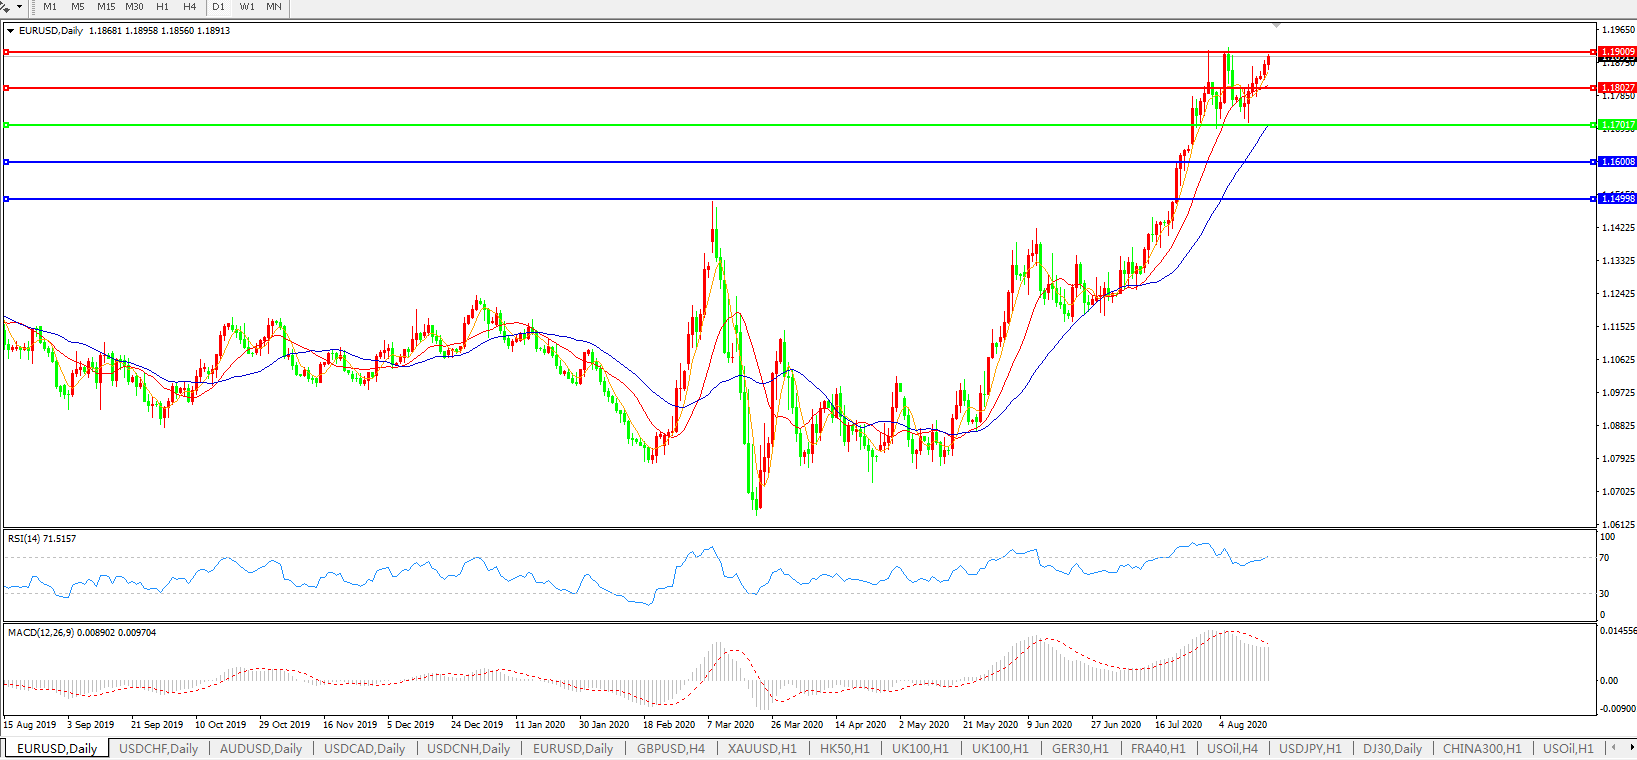Set chart period to MN
Viewport: 1637px width, 760px height.
[273, 7]
